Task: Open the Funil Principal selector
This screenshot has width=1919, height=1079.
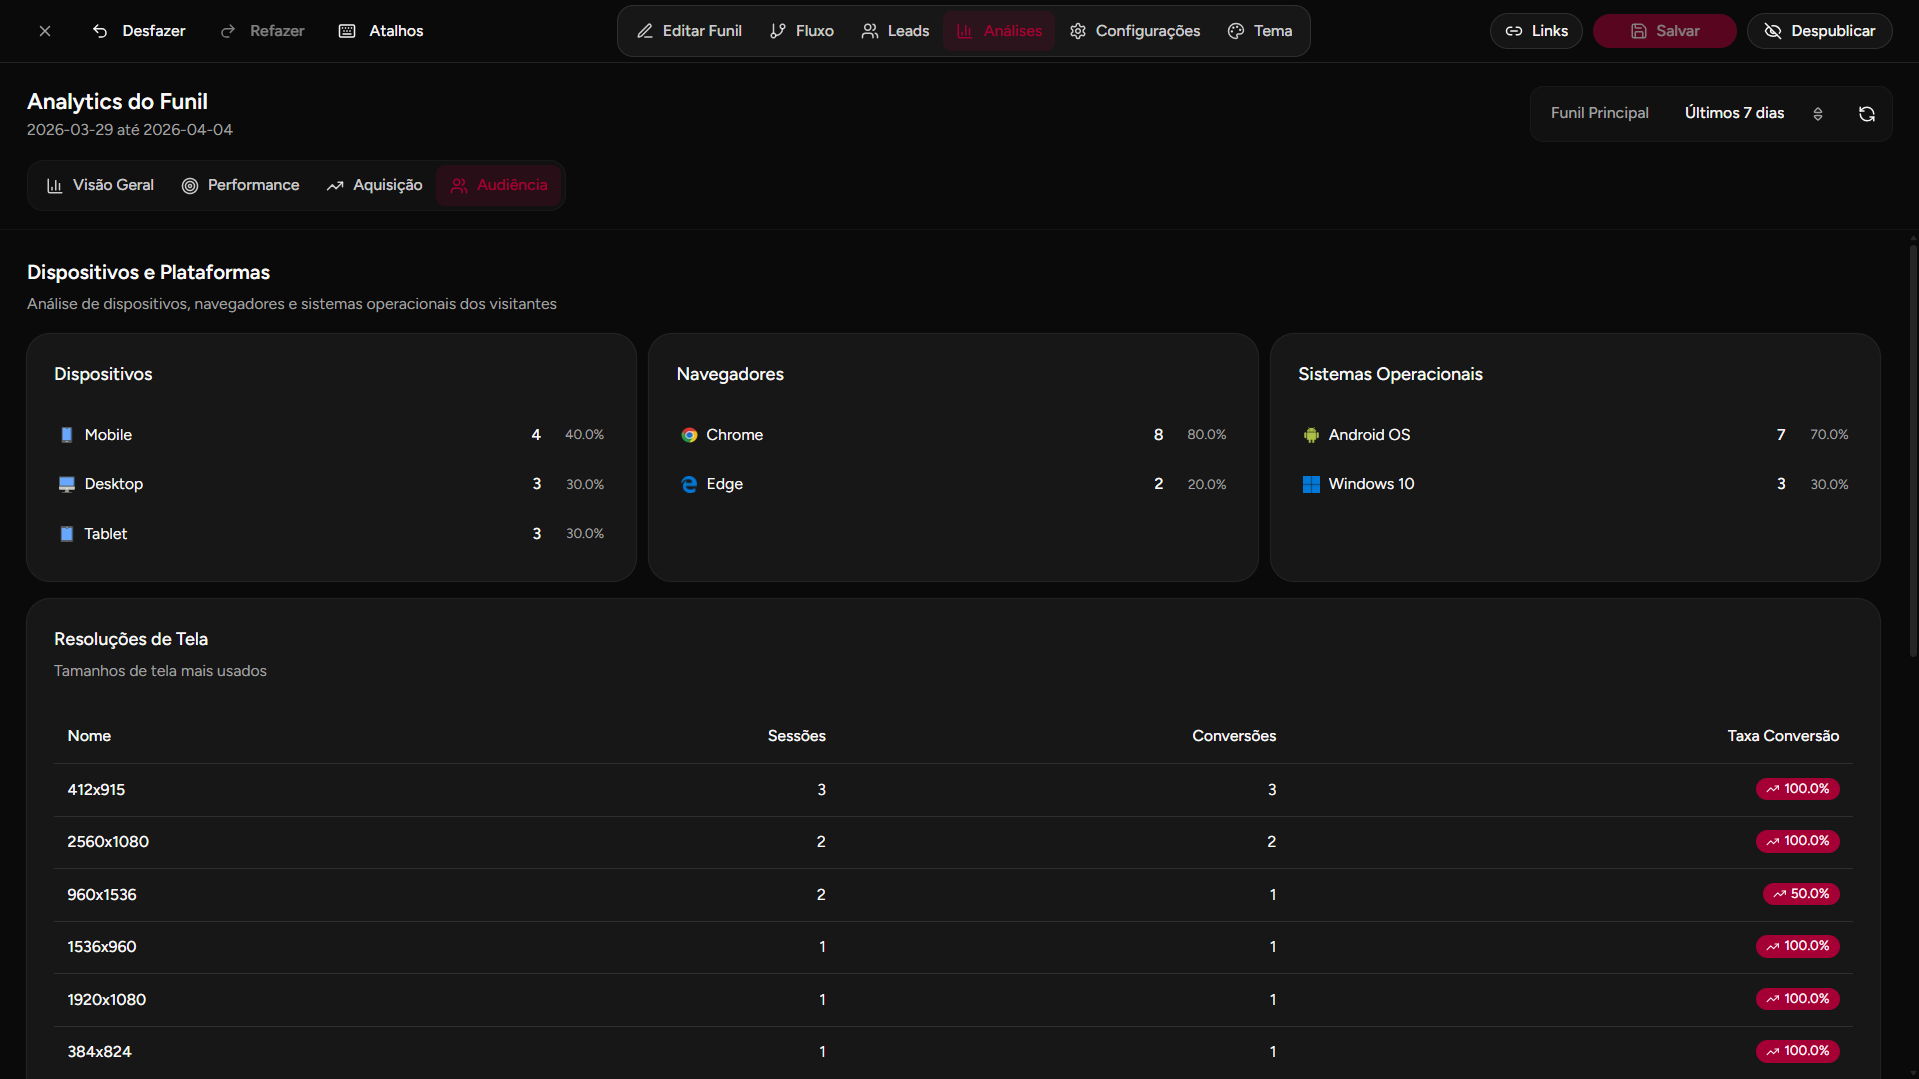Action: (1599, 113)
